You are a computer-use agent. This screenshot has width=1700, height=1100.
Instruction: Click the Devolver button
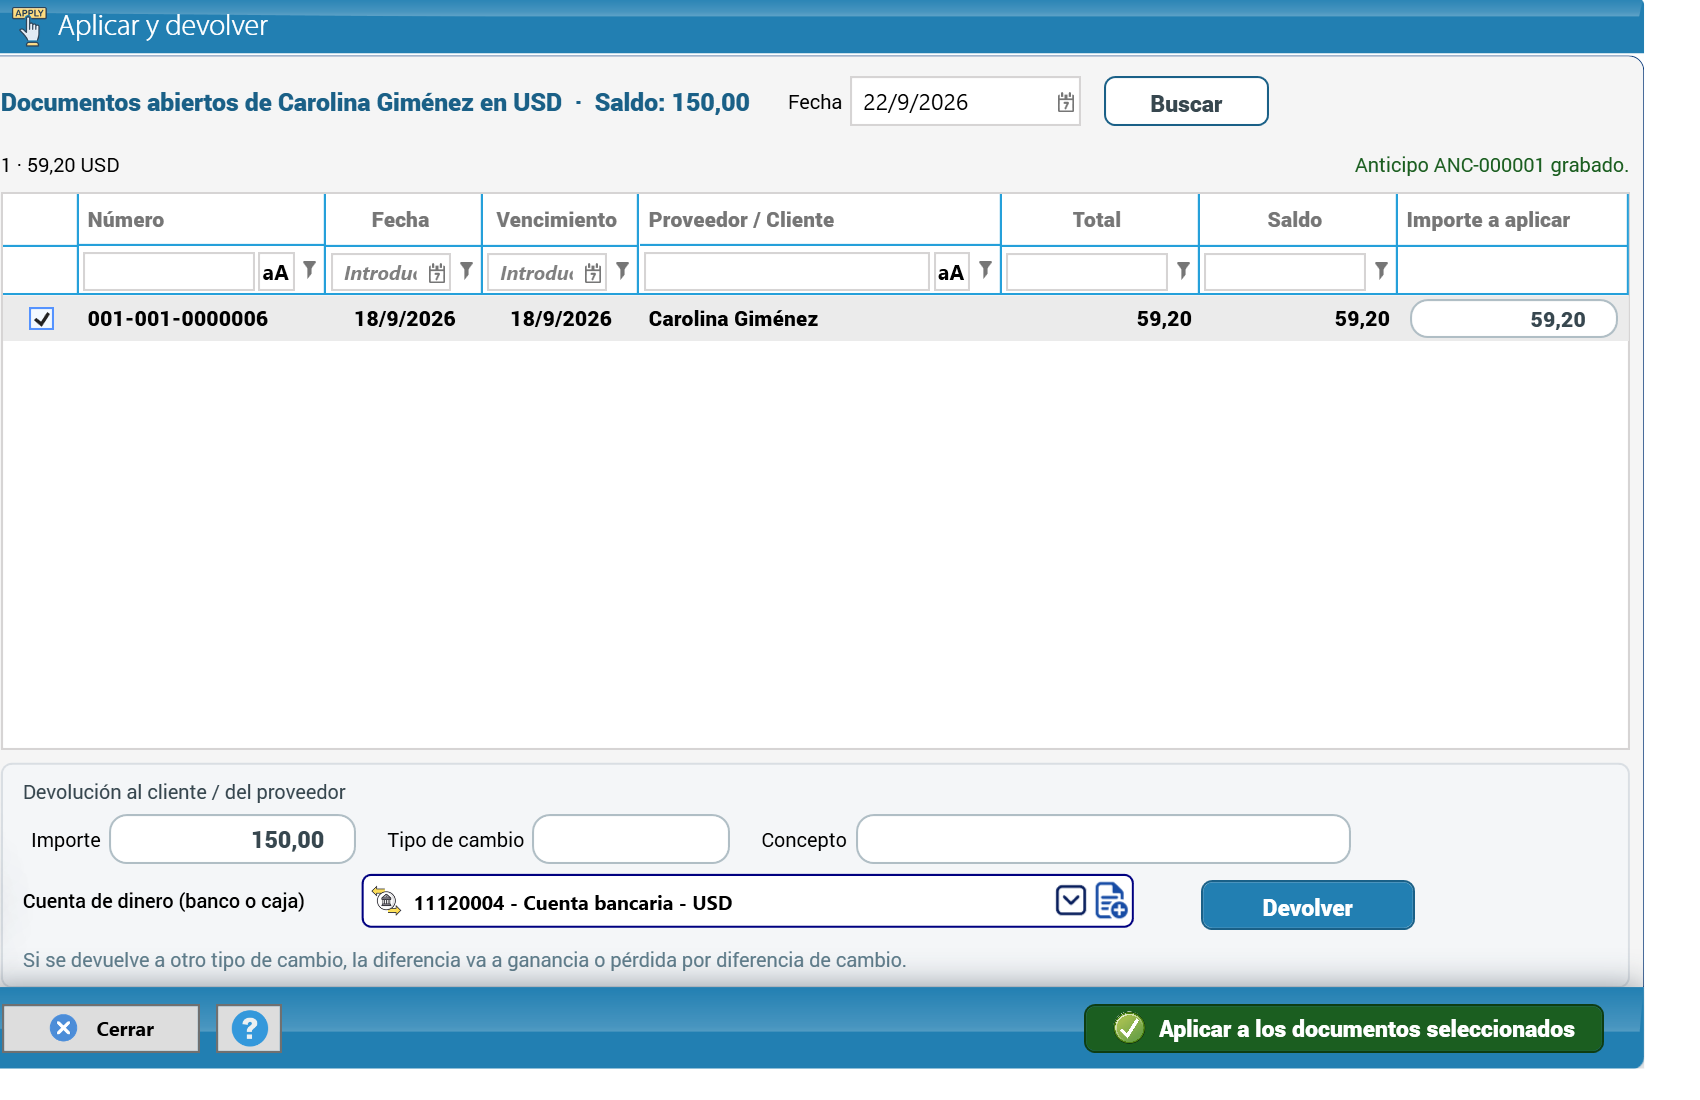pos(1307,906)
